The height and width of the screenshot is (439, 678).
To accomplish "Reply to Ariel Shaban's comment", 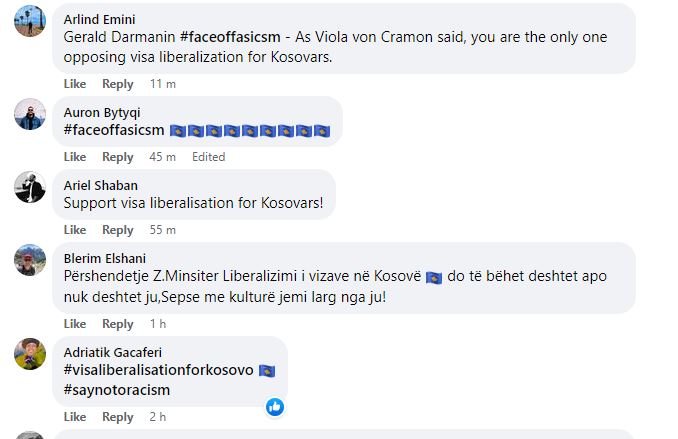I will (118, 230).
